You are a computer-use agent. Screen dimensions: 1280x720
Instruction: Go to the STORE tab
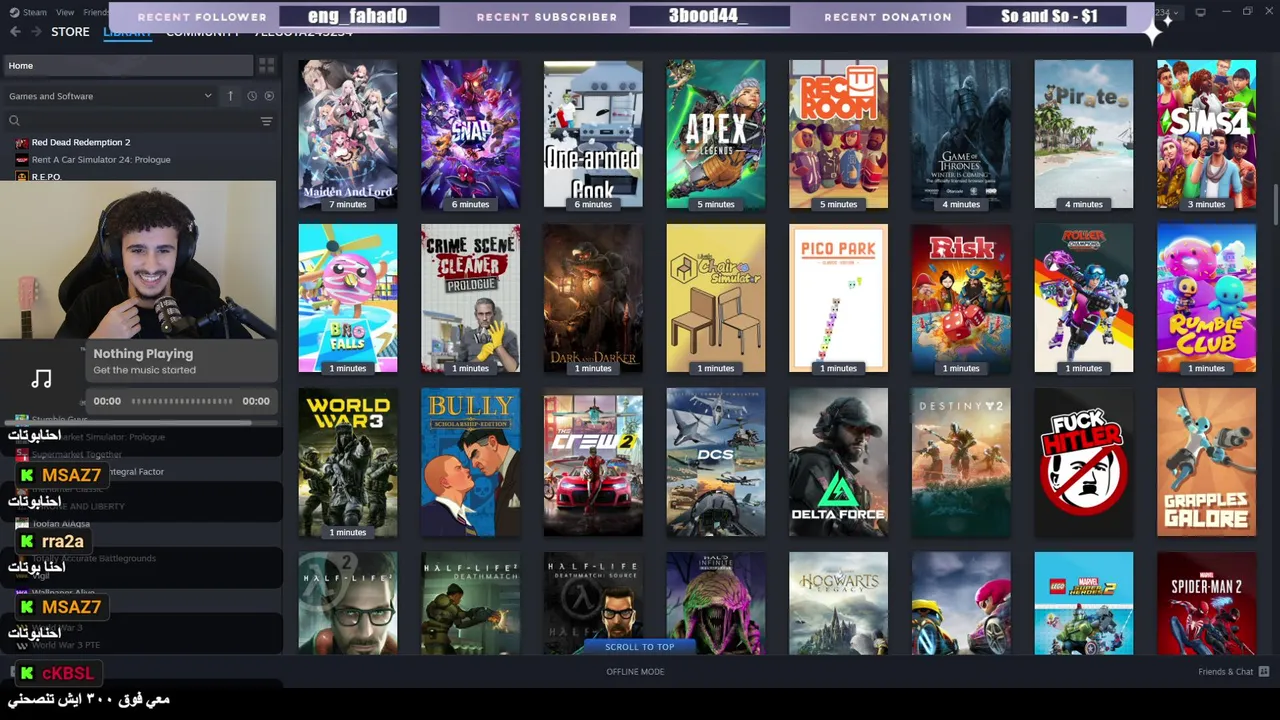tap(70, 32)
